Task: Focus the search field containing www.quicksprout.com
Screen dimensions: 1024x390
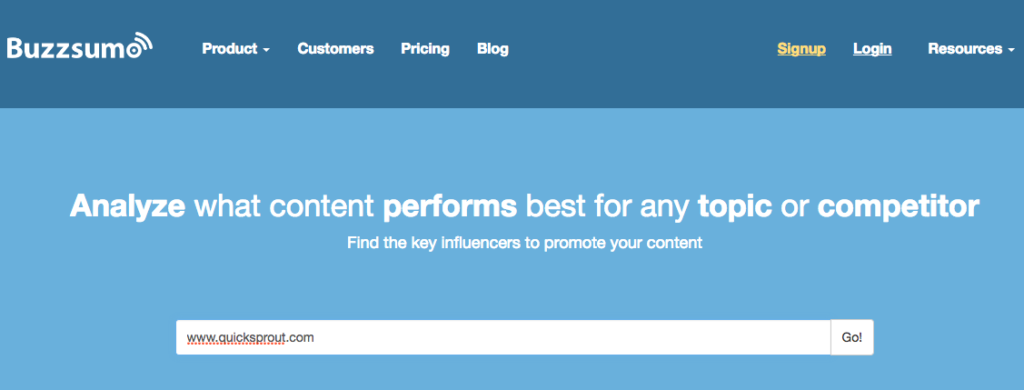Action: coord(503,337)
